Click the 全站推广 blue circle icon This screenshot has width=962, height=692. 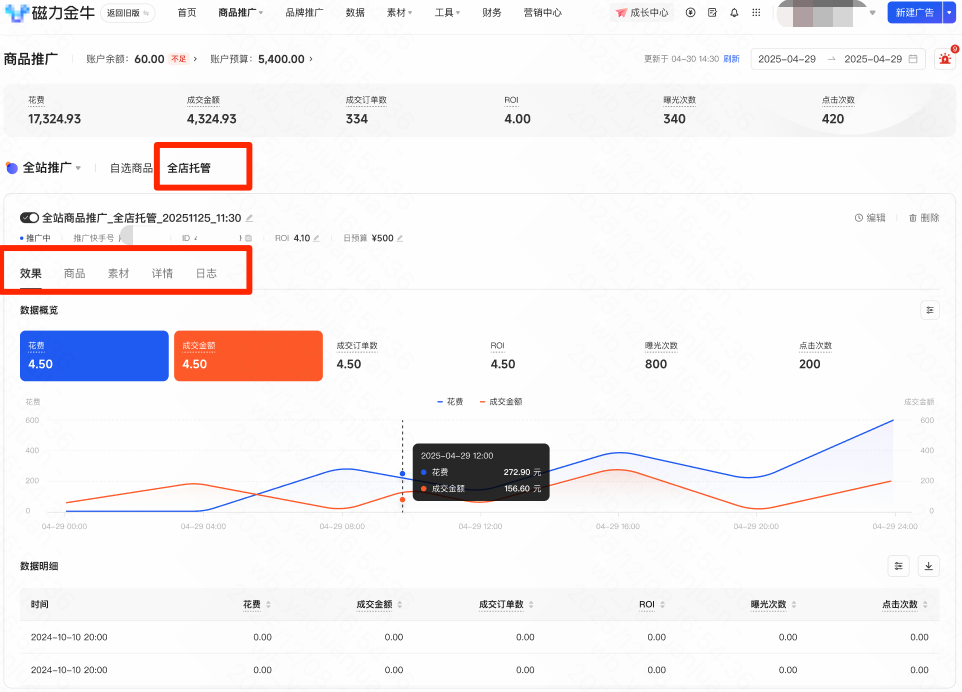click(x=12, y=167)
